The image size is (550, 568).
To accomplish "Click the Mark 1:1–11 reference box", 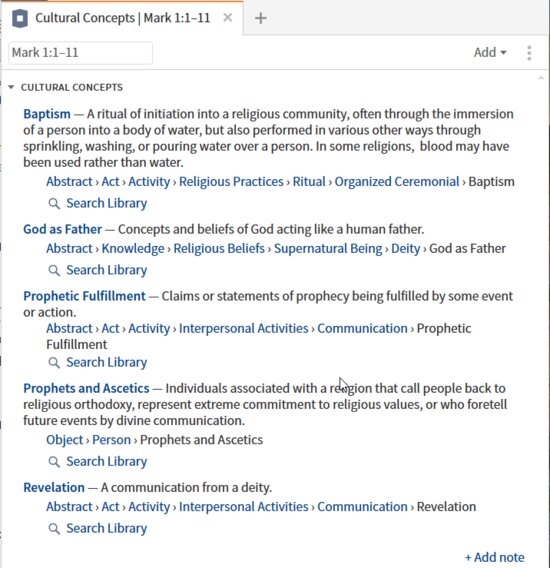I will tap(80, 53).
